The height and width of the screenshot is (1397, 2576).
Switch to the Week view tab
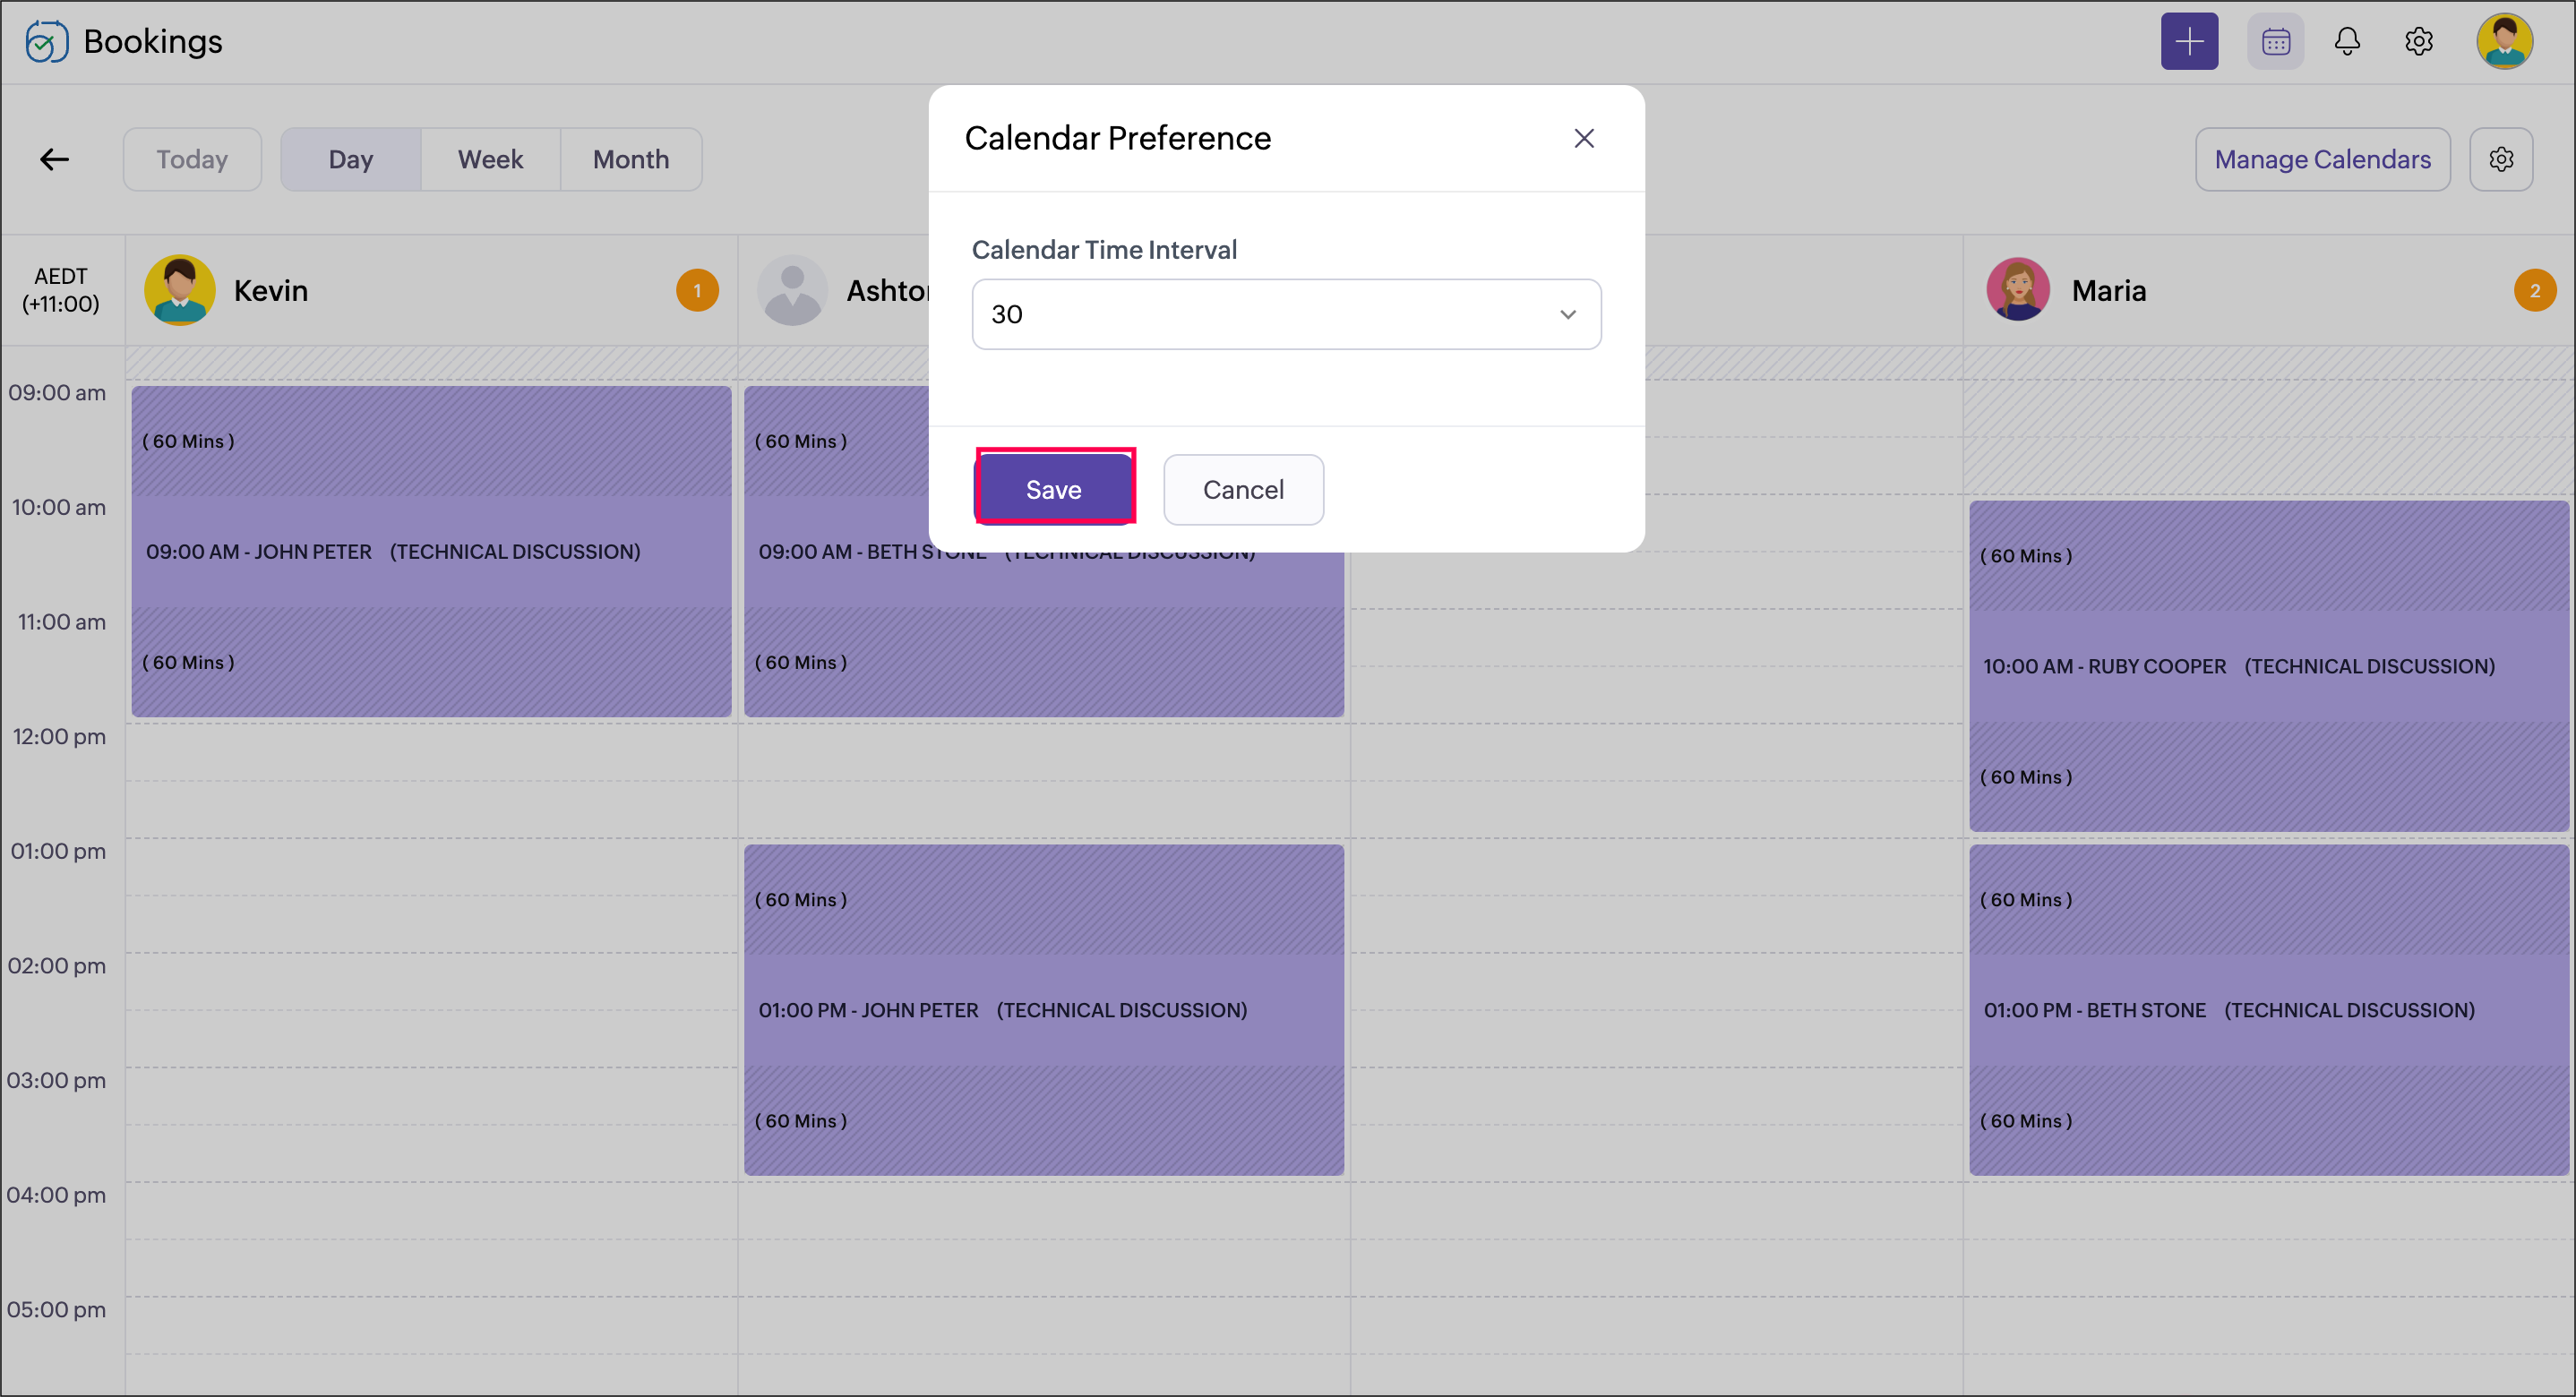point(490,159)
